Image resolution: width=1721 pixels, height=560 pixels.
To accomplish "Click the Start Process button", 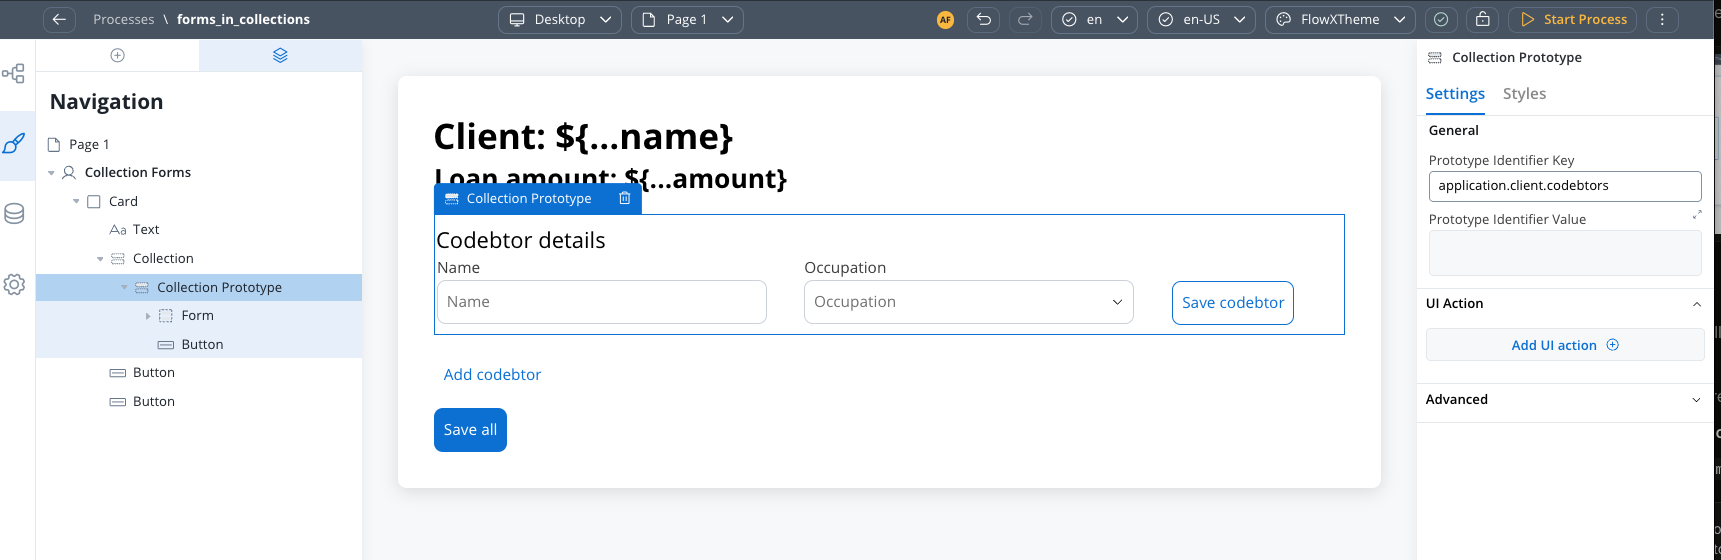I will coord(1573,19).
